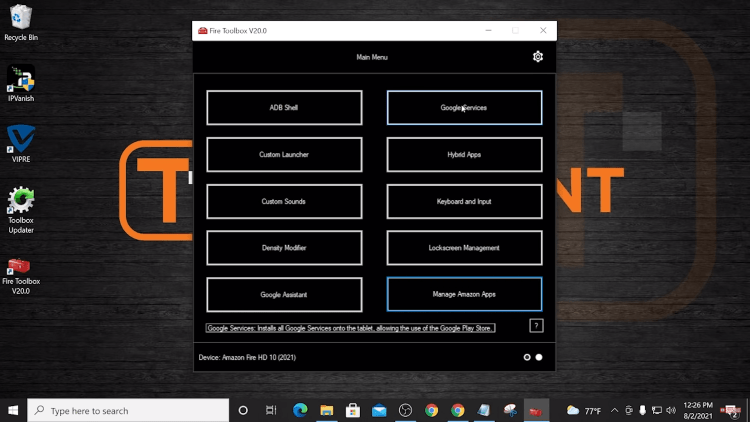Click the Fire Toolbox taskbar icon
The width and height of the screenshot is (750, 422).
[536, 411]
